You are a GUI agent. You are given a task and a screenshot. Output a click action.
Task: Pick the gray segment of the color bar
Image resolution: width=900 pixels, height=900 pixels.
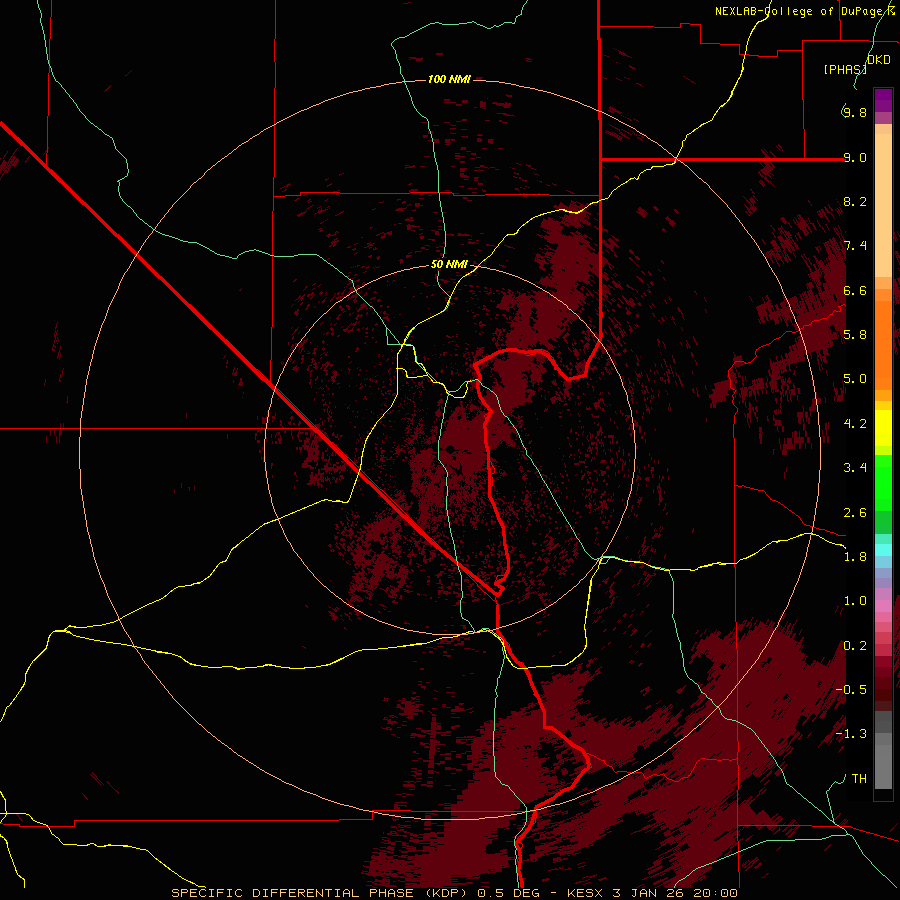[883, 750]
